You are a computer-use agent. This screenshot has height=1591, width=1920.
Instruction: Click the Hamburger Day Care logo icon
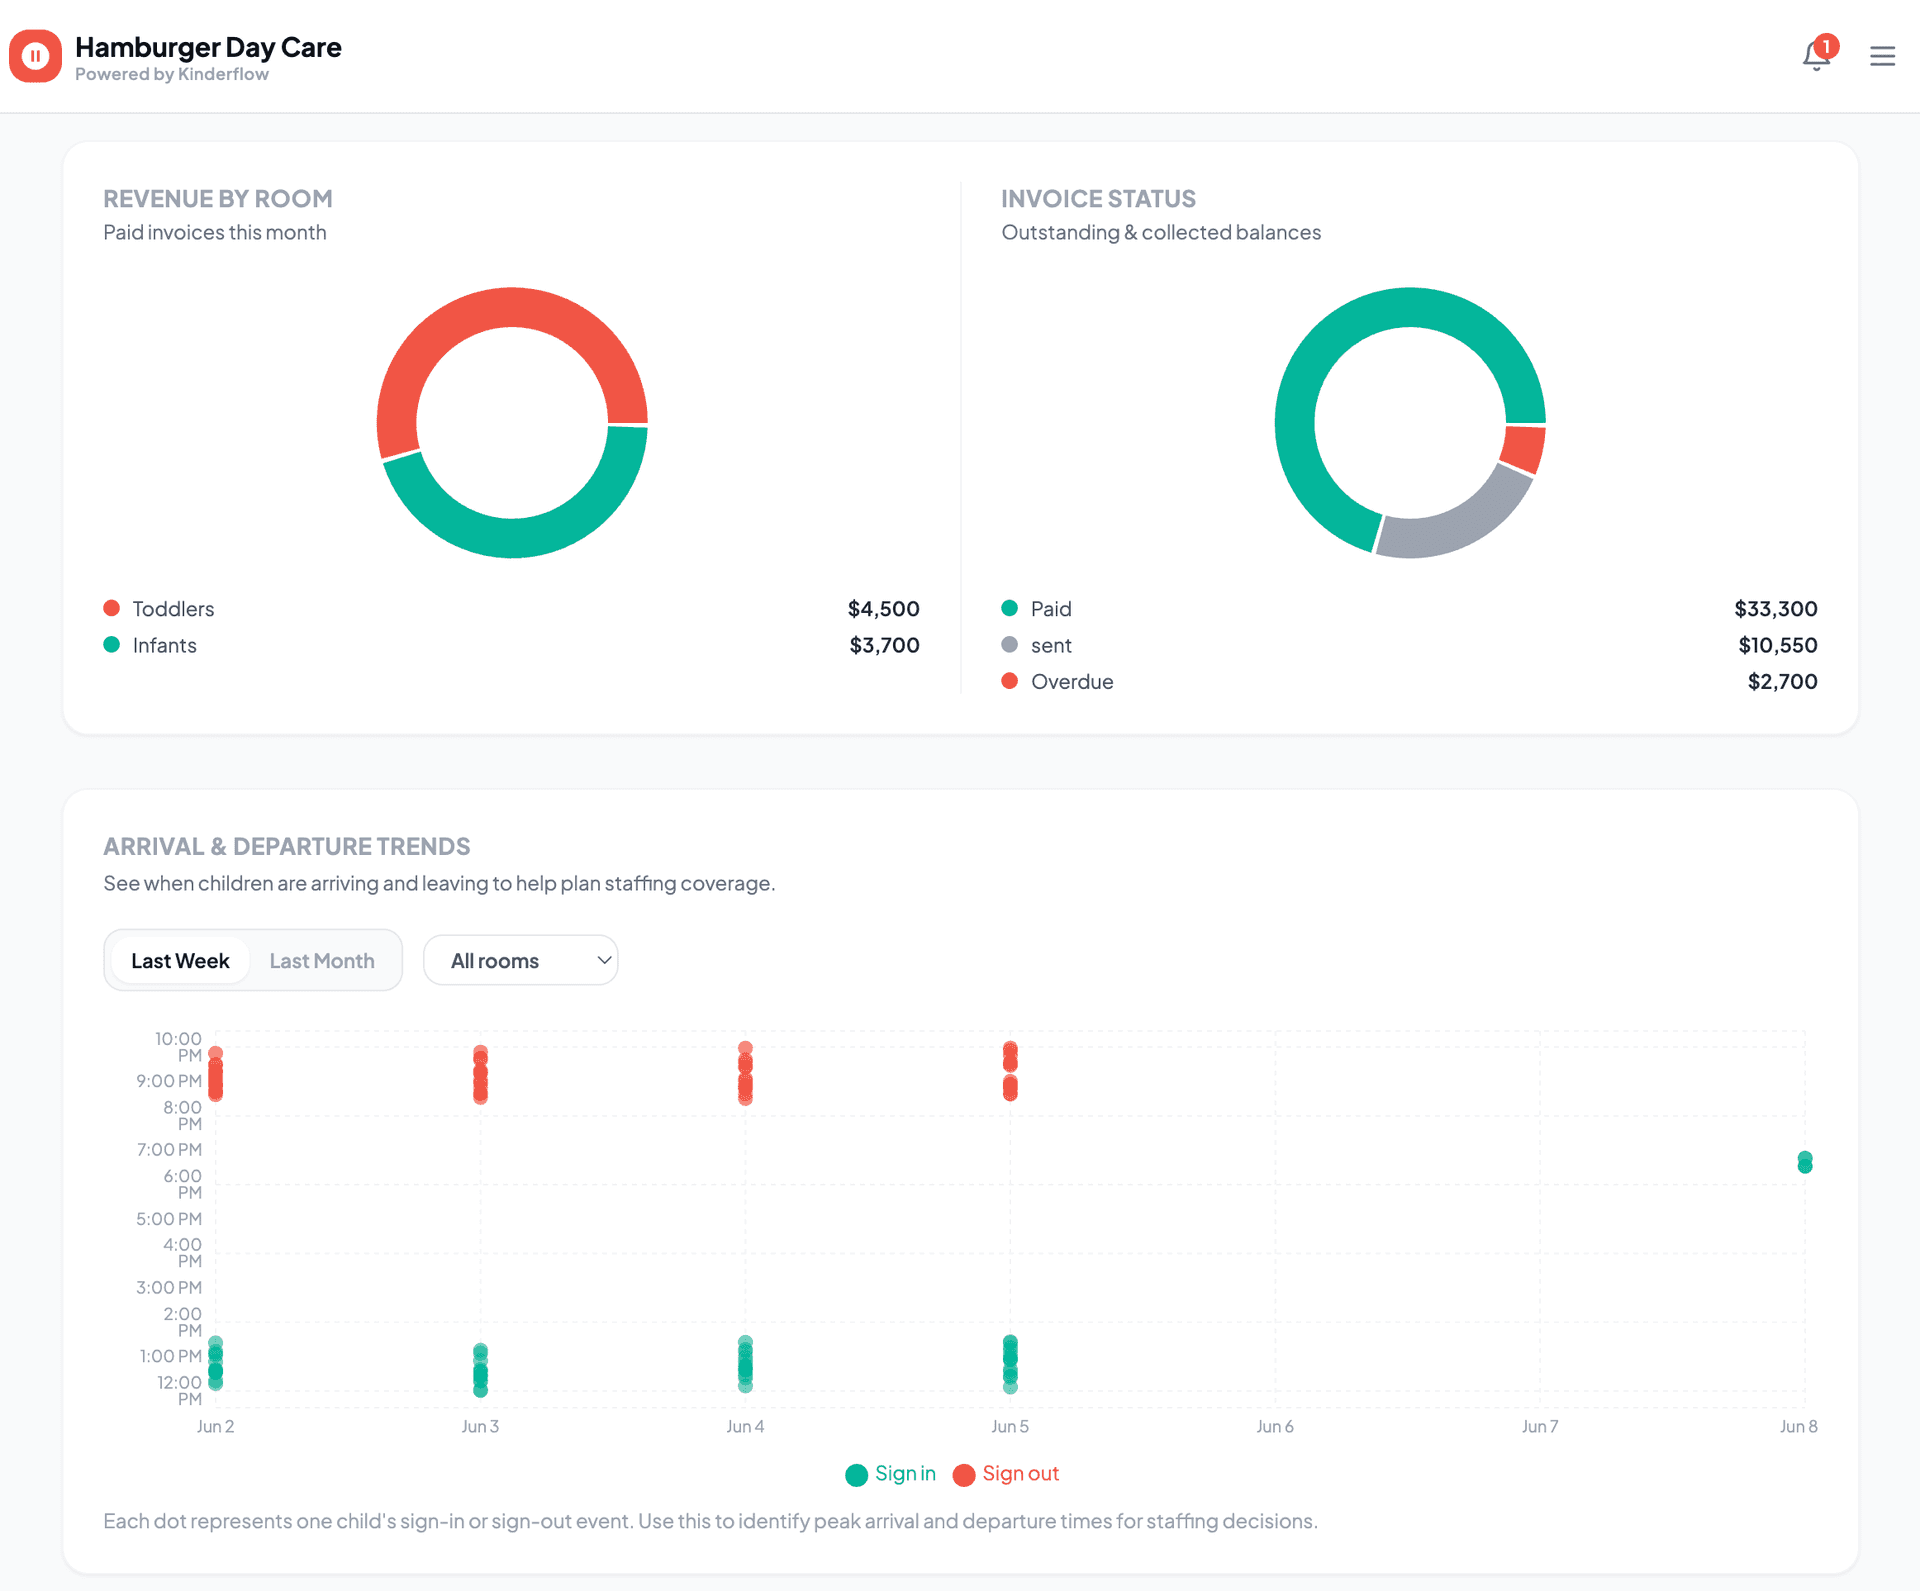35,56
